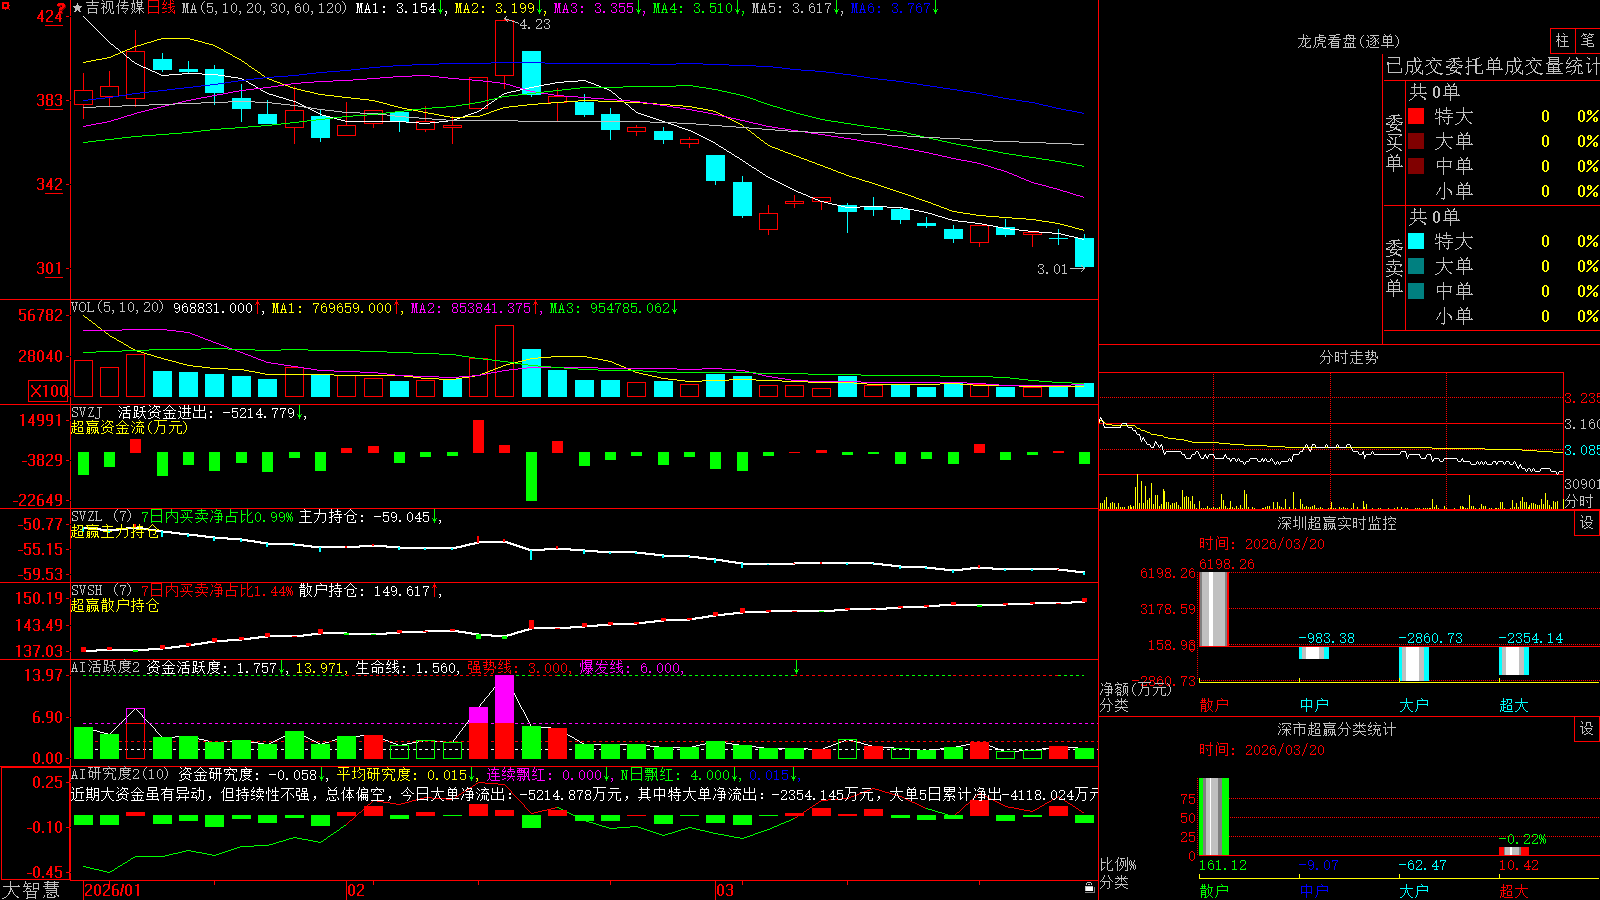
Task: Click the dark red 中单 buy swatch
Action: (1416, 166)
